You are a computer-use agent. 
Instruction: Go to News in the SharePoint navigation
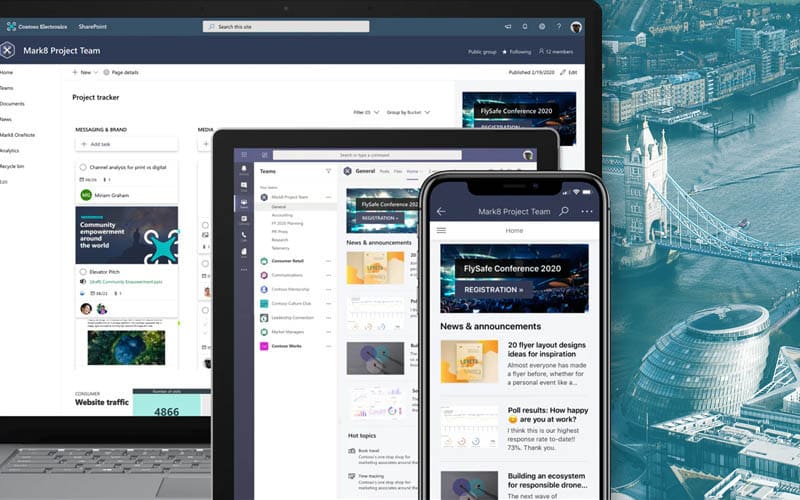click(x=6, y=119)
